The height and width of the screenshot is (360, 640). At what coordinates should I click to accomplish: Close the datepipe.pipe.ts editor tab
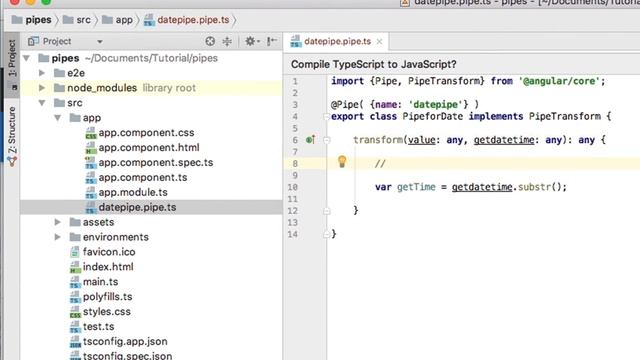379,42
